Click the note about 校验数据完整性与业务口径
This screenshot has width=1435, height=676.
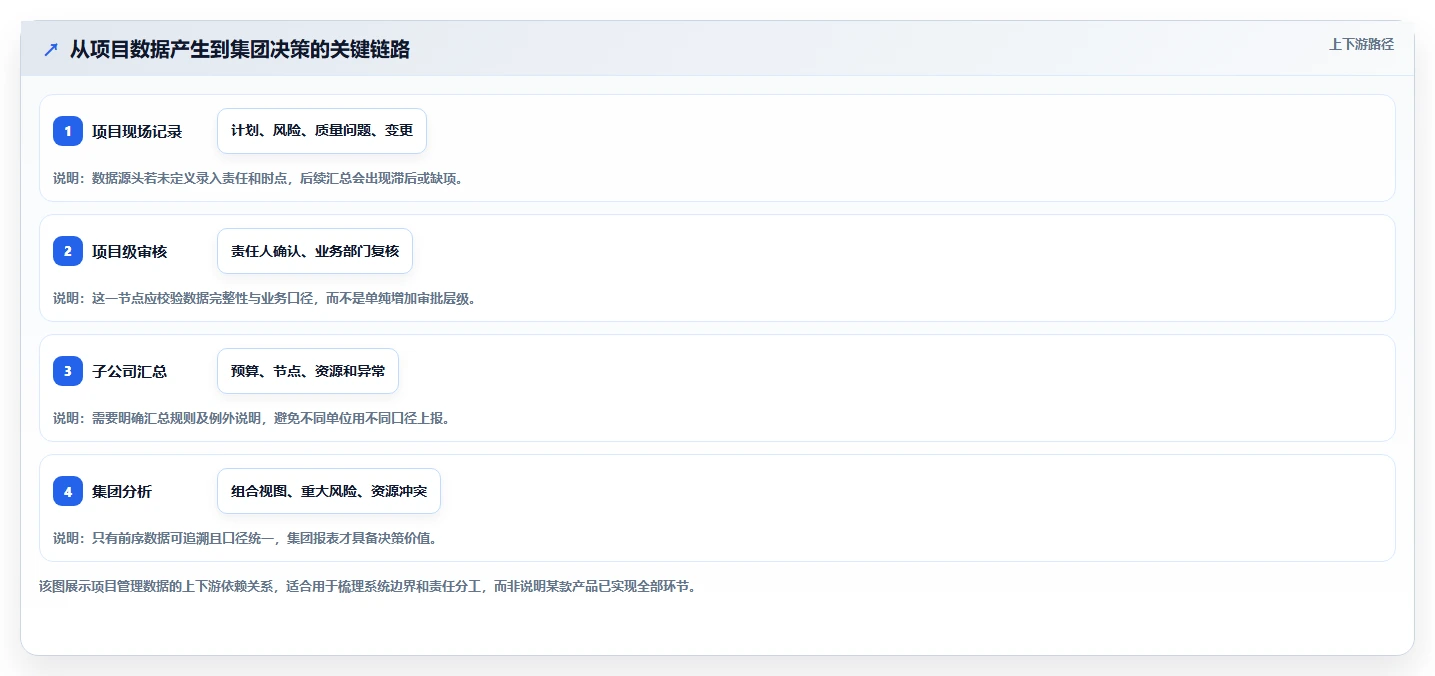pyautogui.click(x=264, y=298)
